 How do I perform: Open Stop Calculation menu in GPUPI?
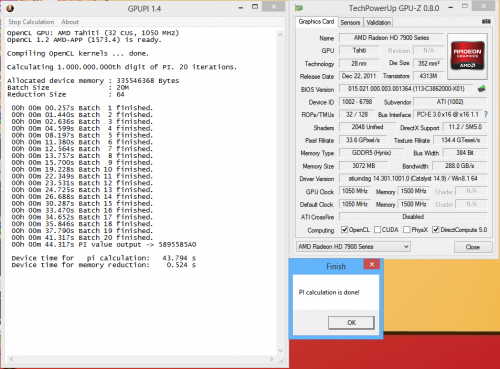pyautogui.click(x=31, y=22)
